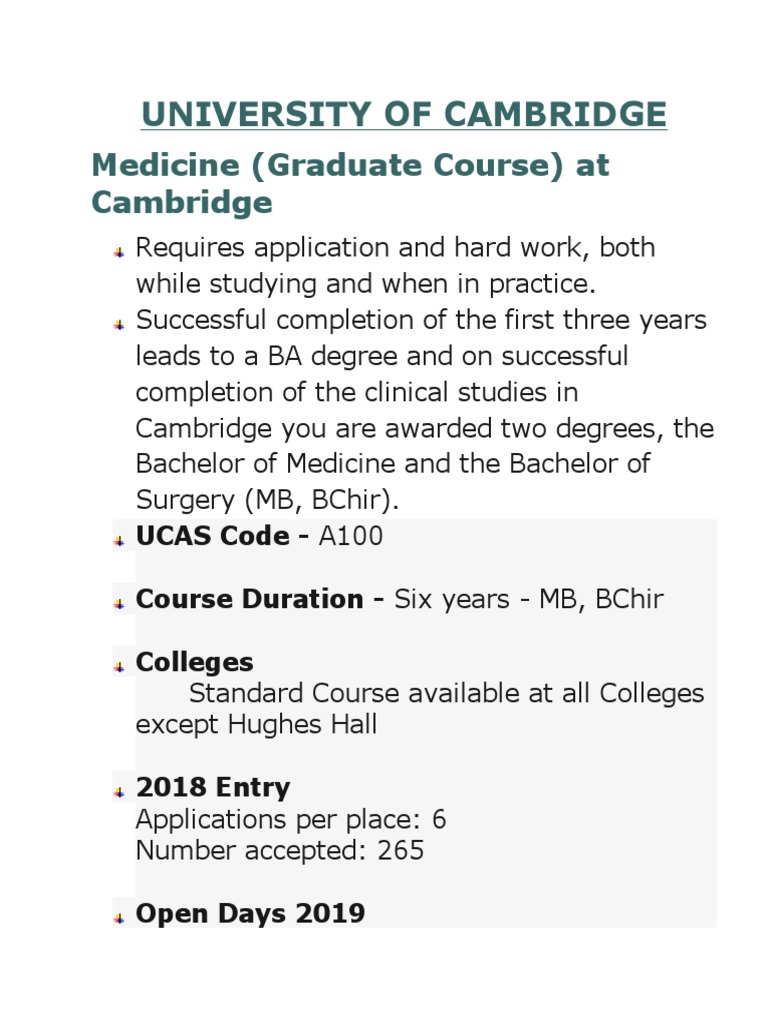
Task: Click the bold "Open Days 2019" label
Action: click(250, 913)
